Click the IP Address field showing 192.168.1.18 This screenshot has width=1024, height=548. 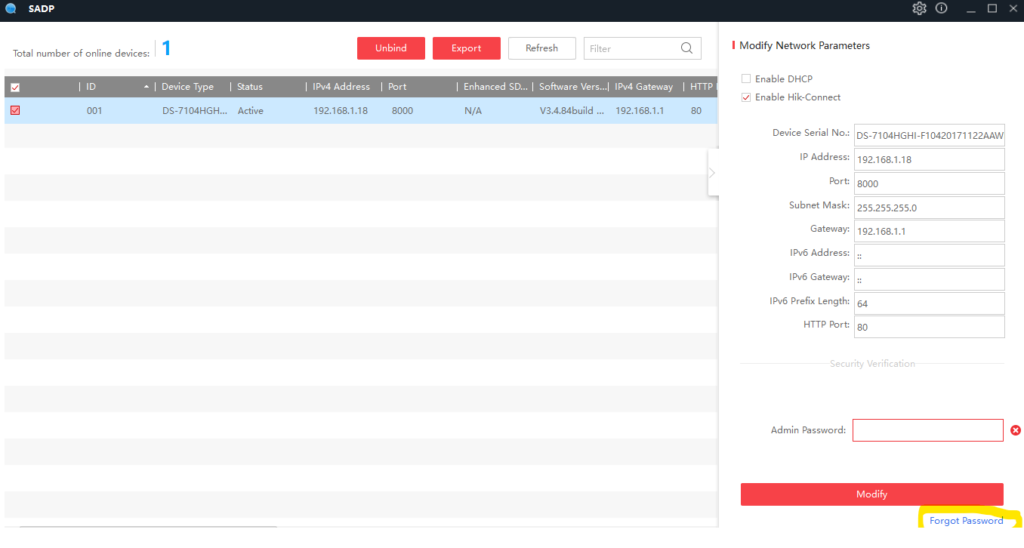click(x=929, y=159)
